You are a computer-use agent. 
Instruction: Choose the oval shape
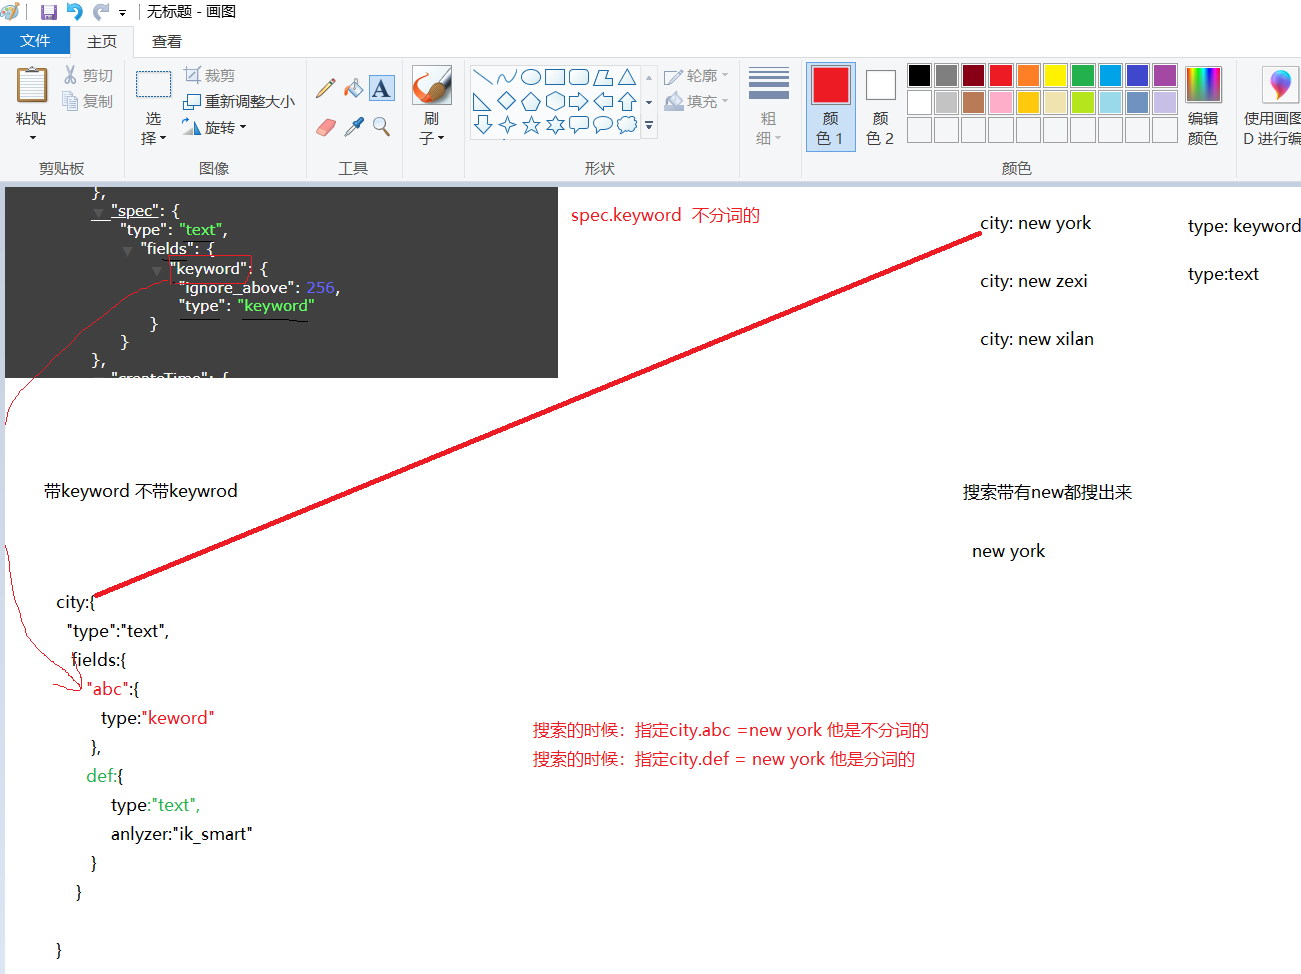point(531,77)
